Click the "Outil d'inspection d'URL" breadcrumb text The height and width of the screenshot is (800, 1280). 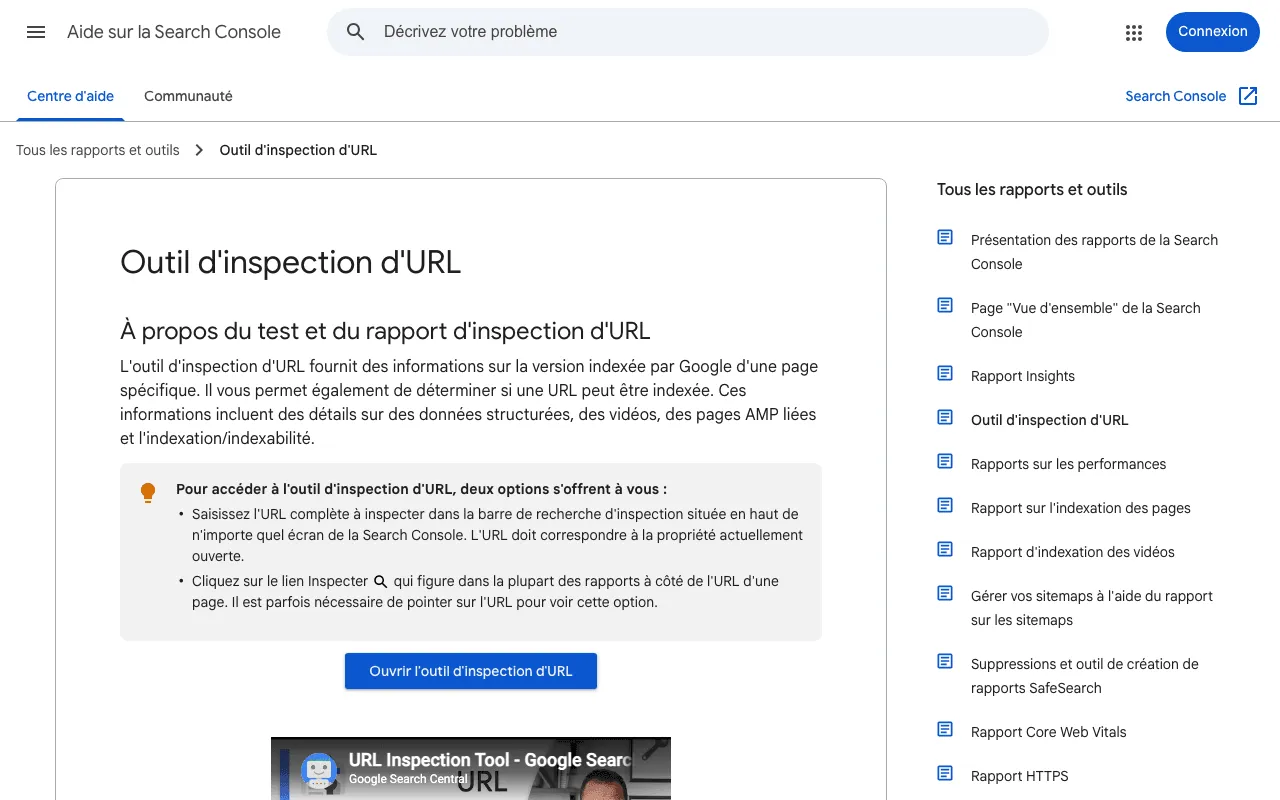pos(298,150)
